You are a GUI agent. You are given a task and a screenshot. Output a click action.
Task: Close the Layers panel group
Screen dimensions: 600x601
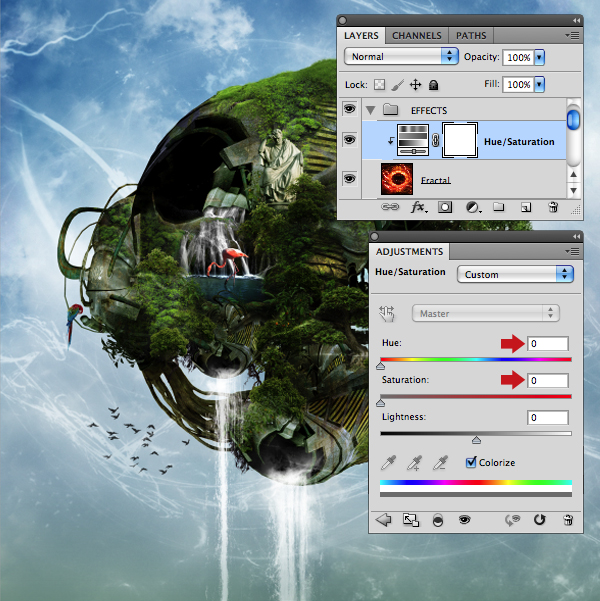click(343, 20)
